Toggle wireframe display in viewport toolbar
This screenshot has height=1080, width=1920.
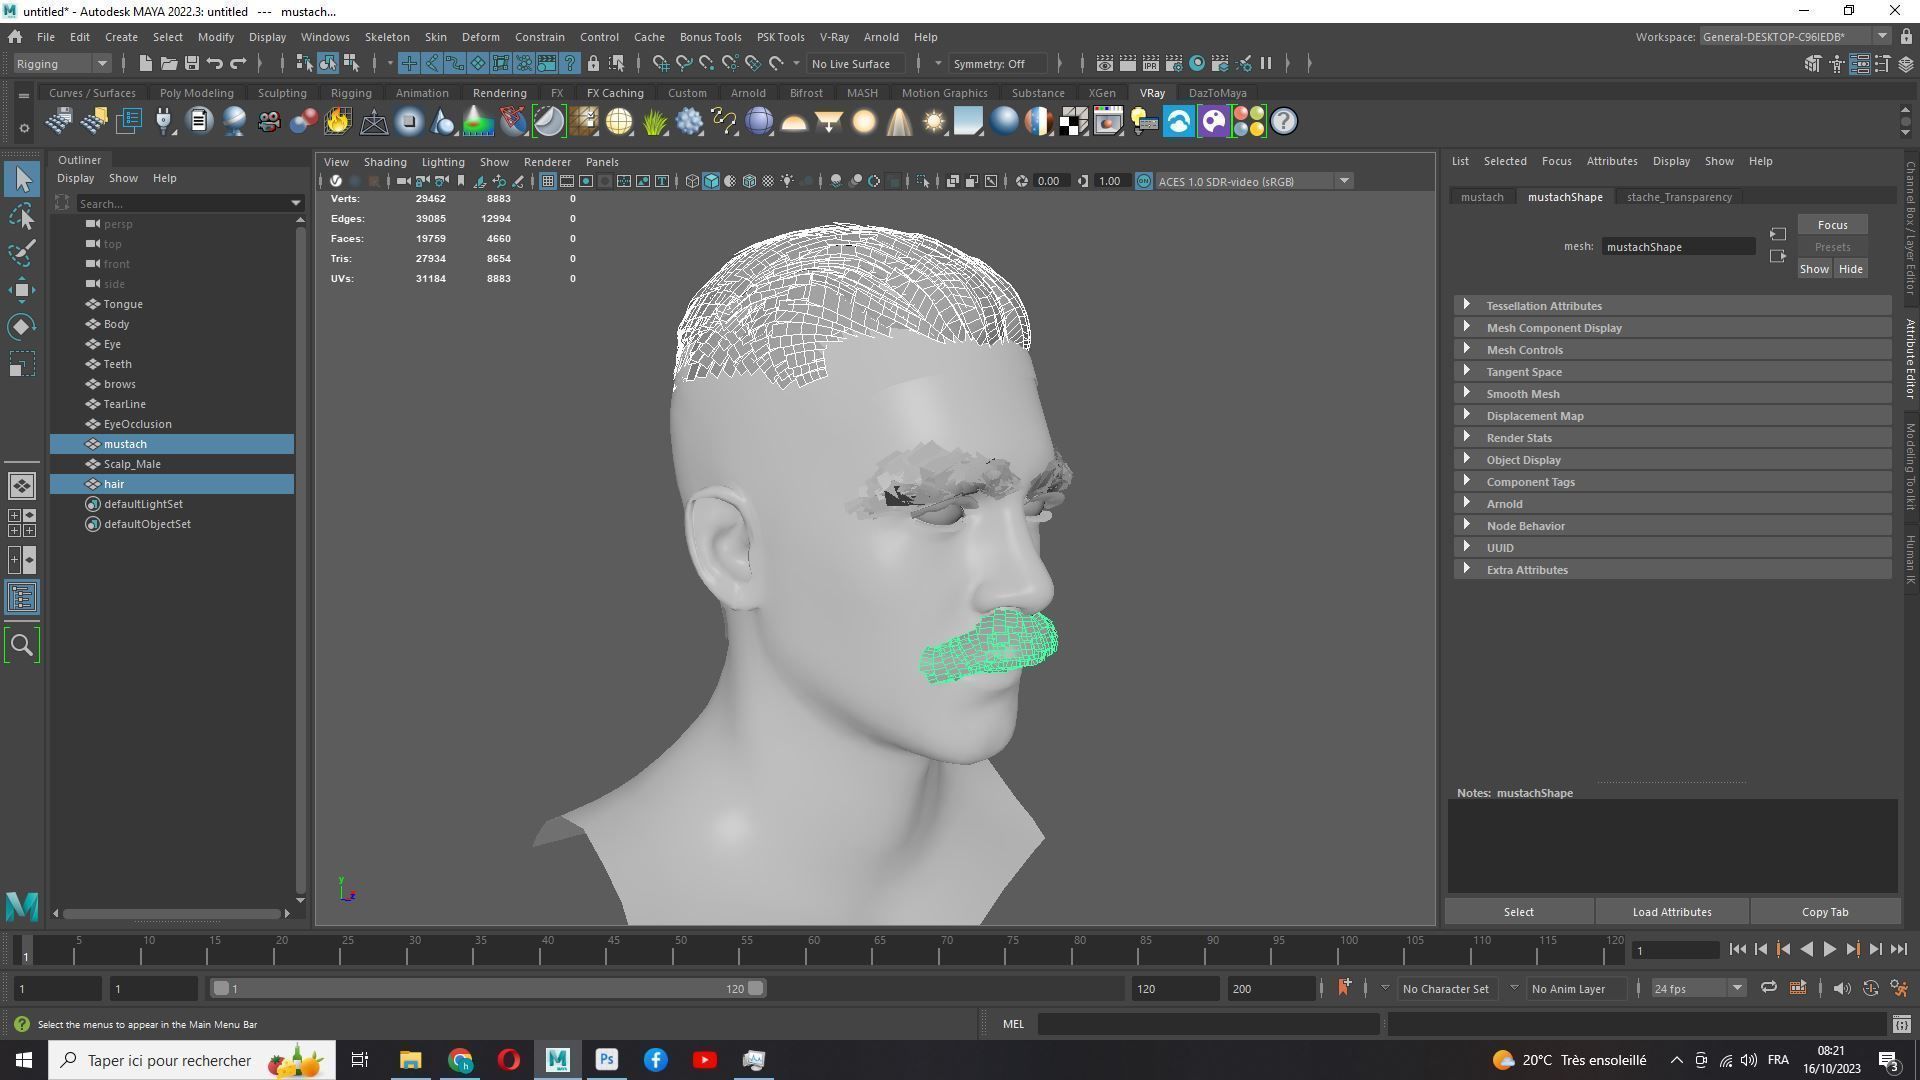point(692,181)
